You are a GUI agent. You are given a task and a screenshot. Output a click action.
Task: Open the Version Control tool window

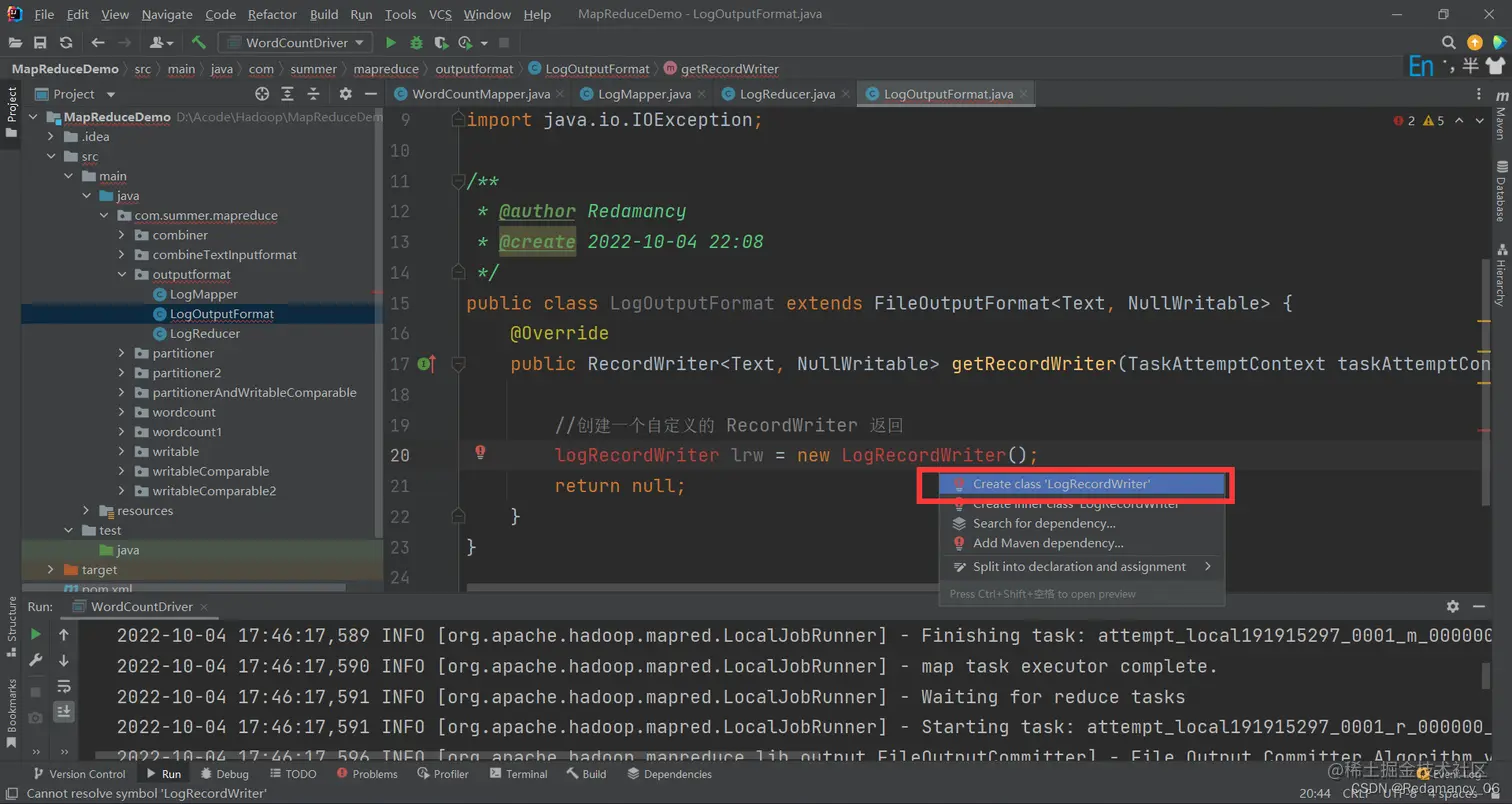(x=78, y=774)
